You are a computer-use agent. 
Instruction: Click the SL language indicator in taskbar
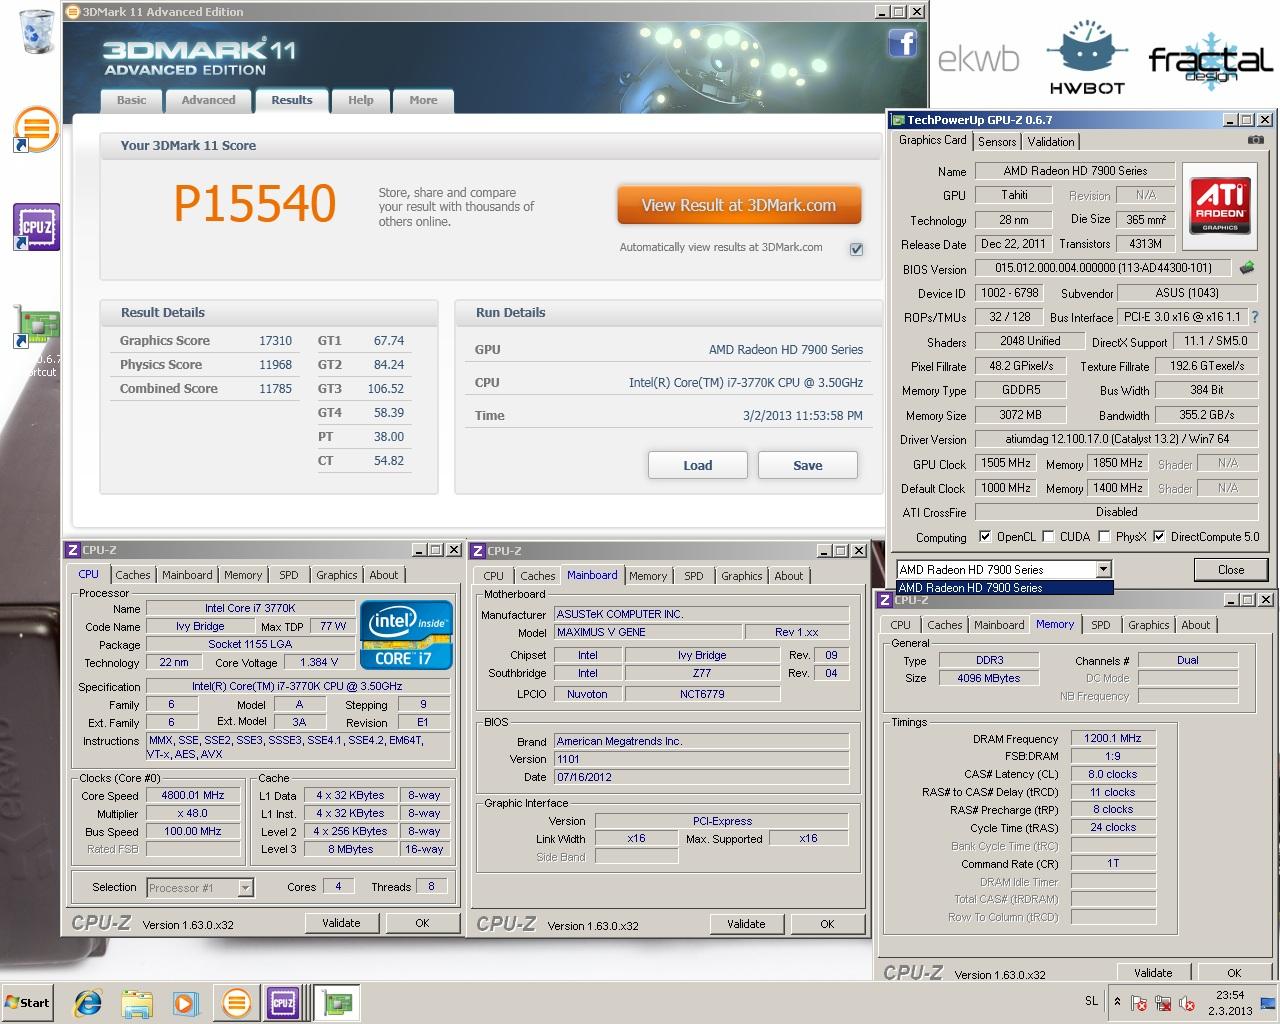pyautogui.click(x=1090, y=1001)
